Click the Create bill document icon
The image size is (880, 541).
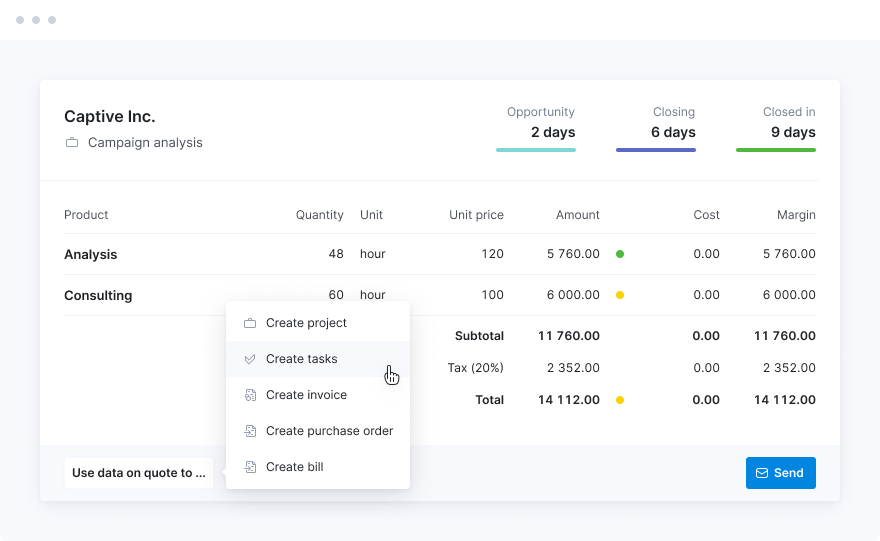point(250,467)
